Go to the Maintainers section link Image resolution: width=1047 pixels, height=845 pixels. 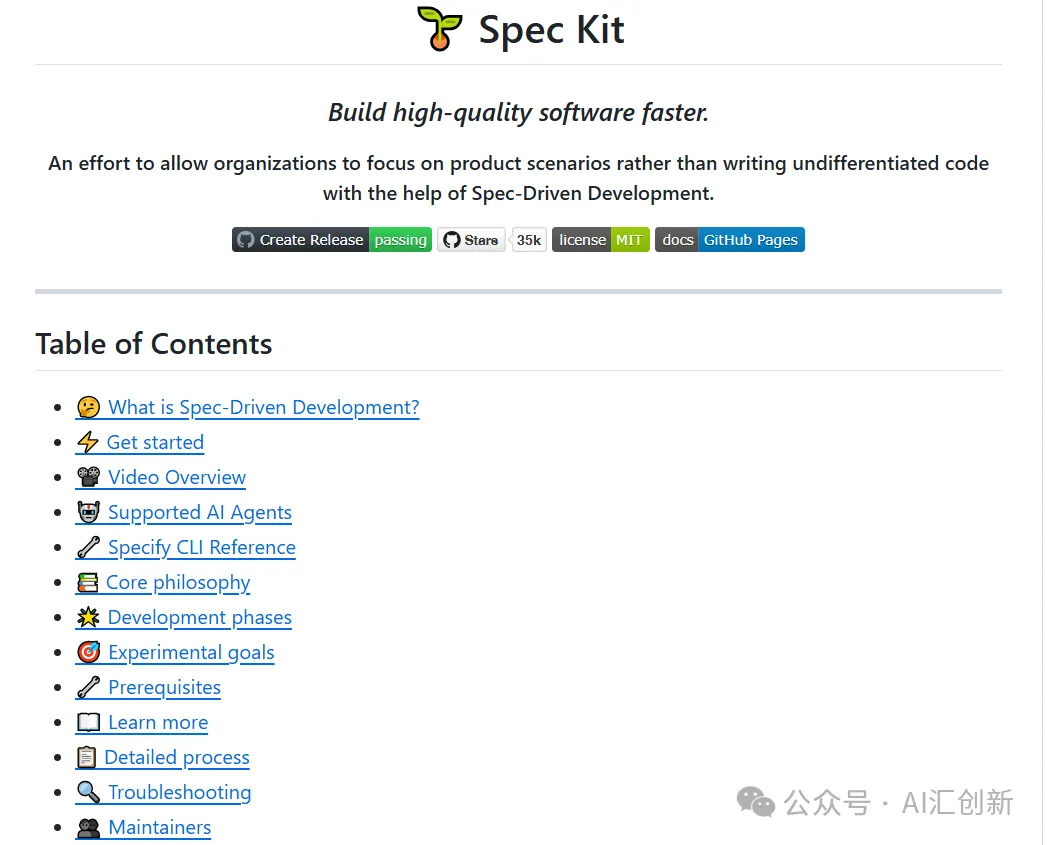pyautogui.click(x=159, y=828)
